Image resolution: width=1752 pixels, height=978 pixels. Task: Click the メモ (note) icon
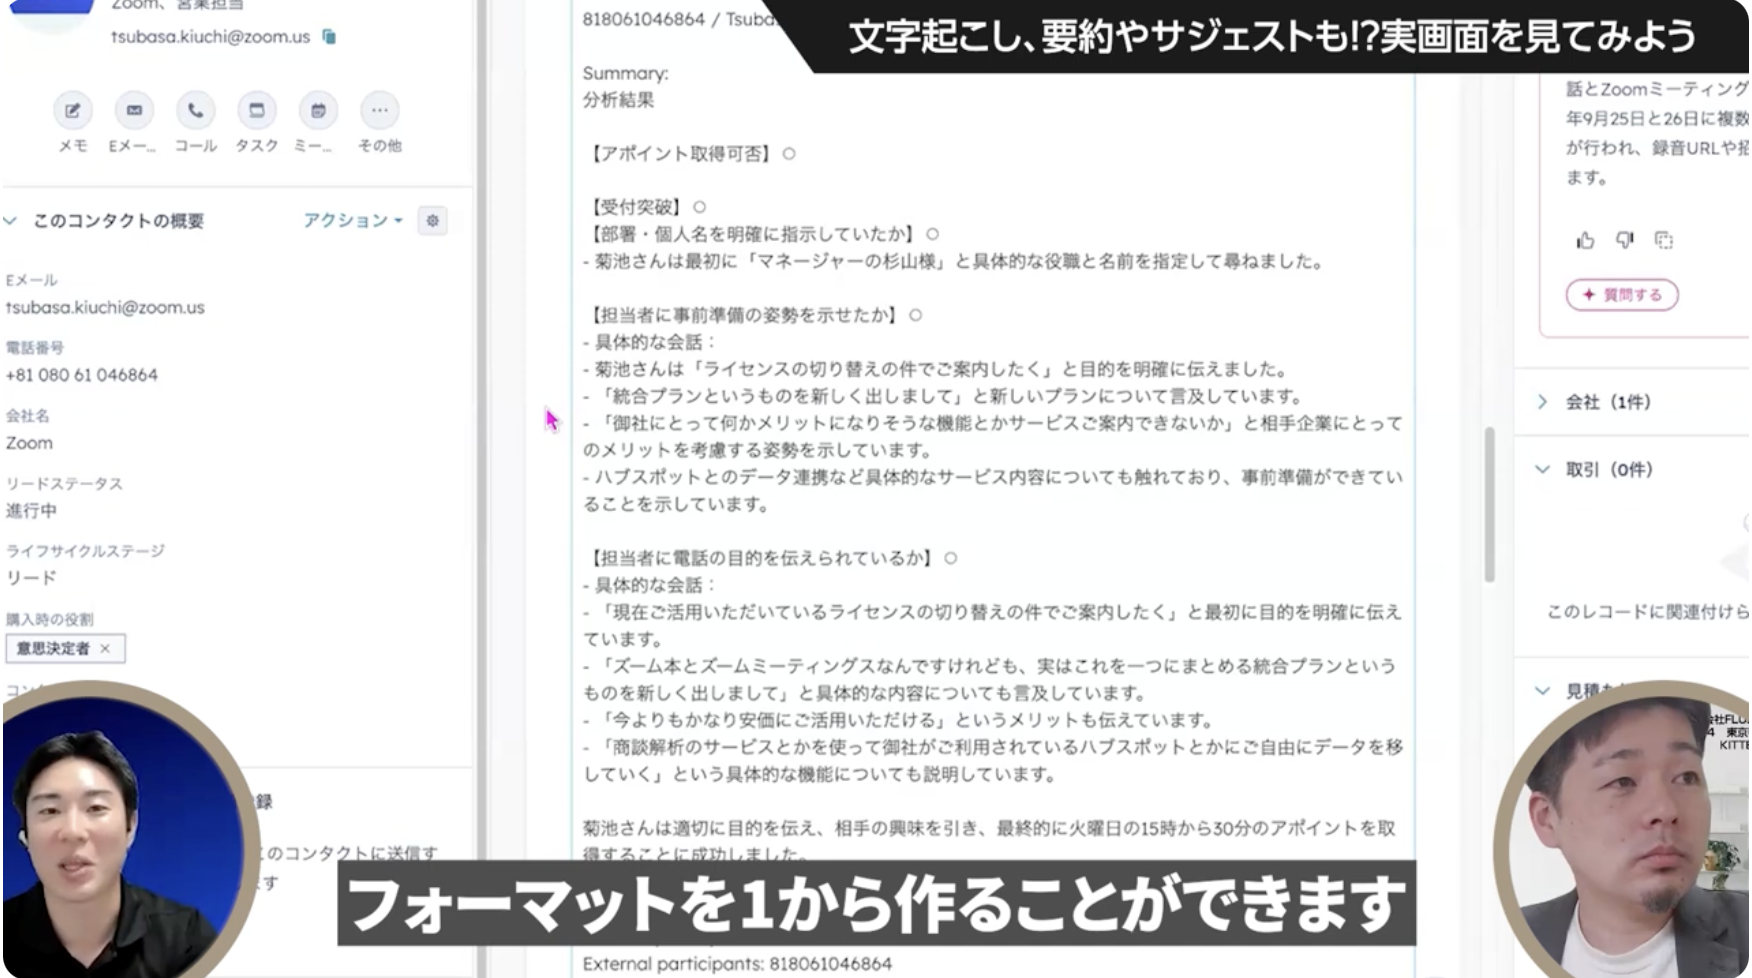click(73, 111)
